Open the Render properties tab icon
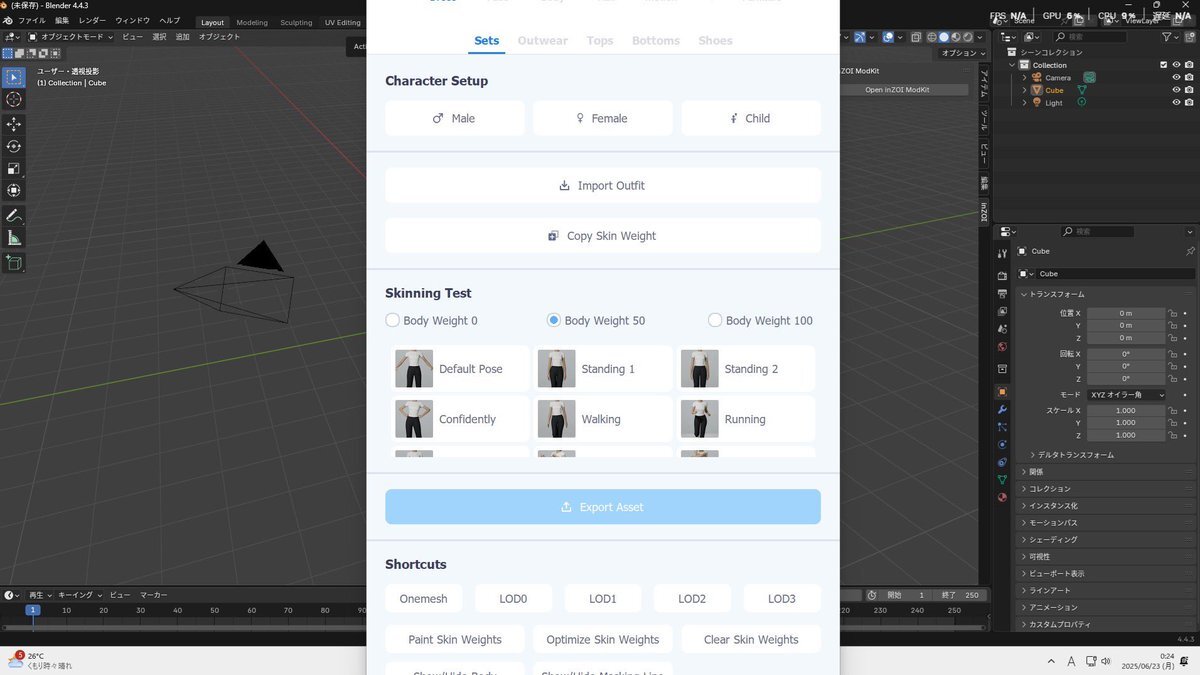 pos(1002,275)
